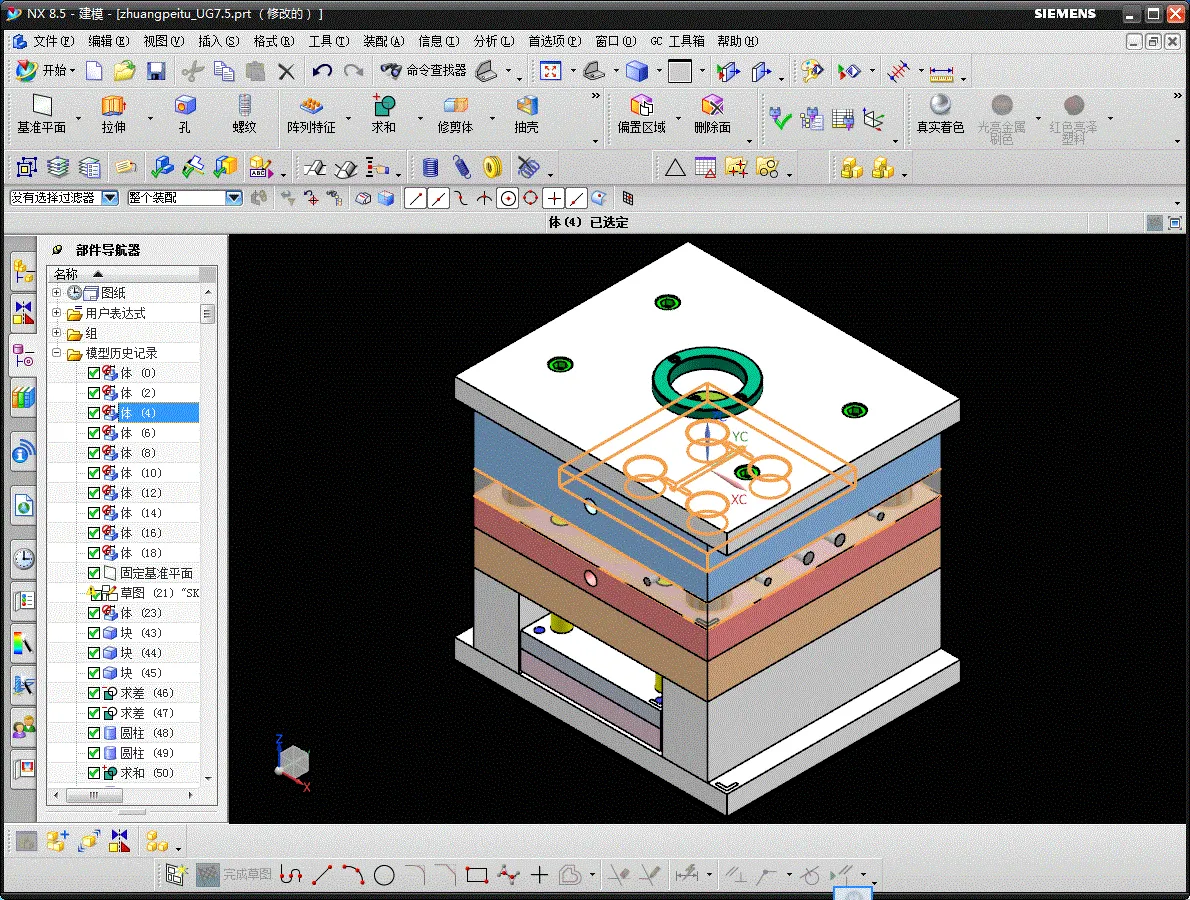
Task: Open the 插入 menu
Action: [x=218, y=41]
